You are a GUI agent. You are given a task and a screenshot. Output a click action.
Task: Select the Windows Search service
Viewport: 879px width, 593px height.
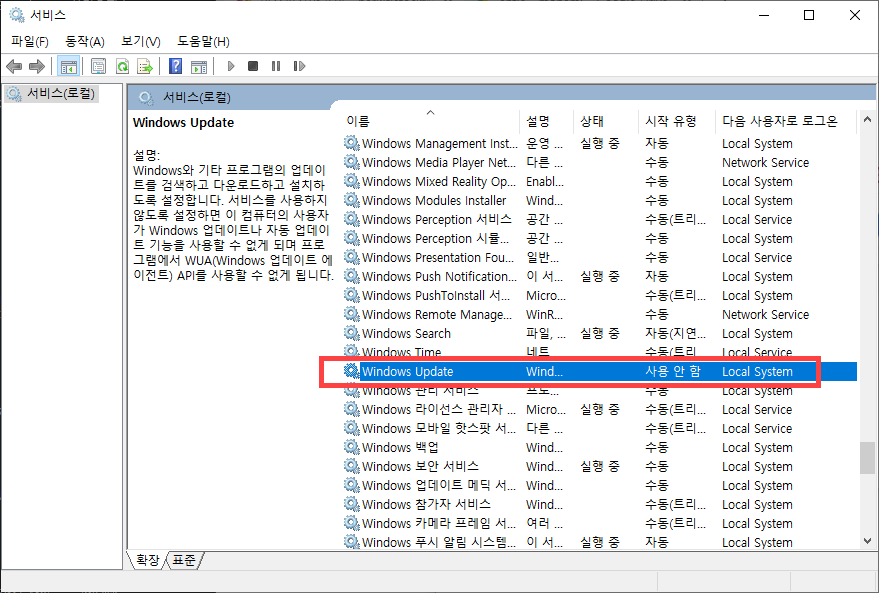(x=600, y=334)
